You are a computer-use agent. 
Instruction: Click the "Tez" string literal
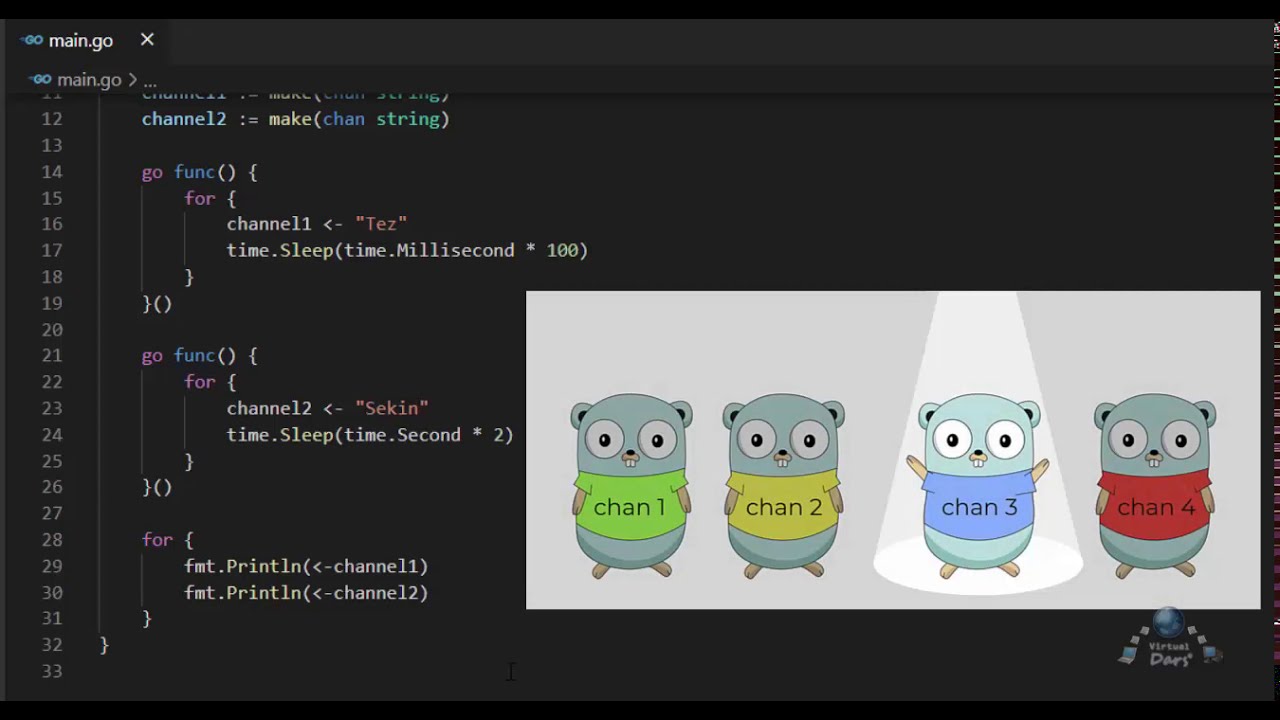pos(381,224)
